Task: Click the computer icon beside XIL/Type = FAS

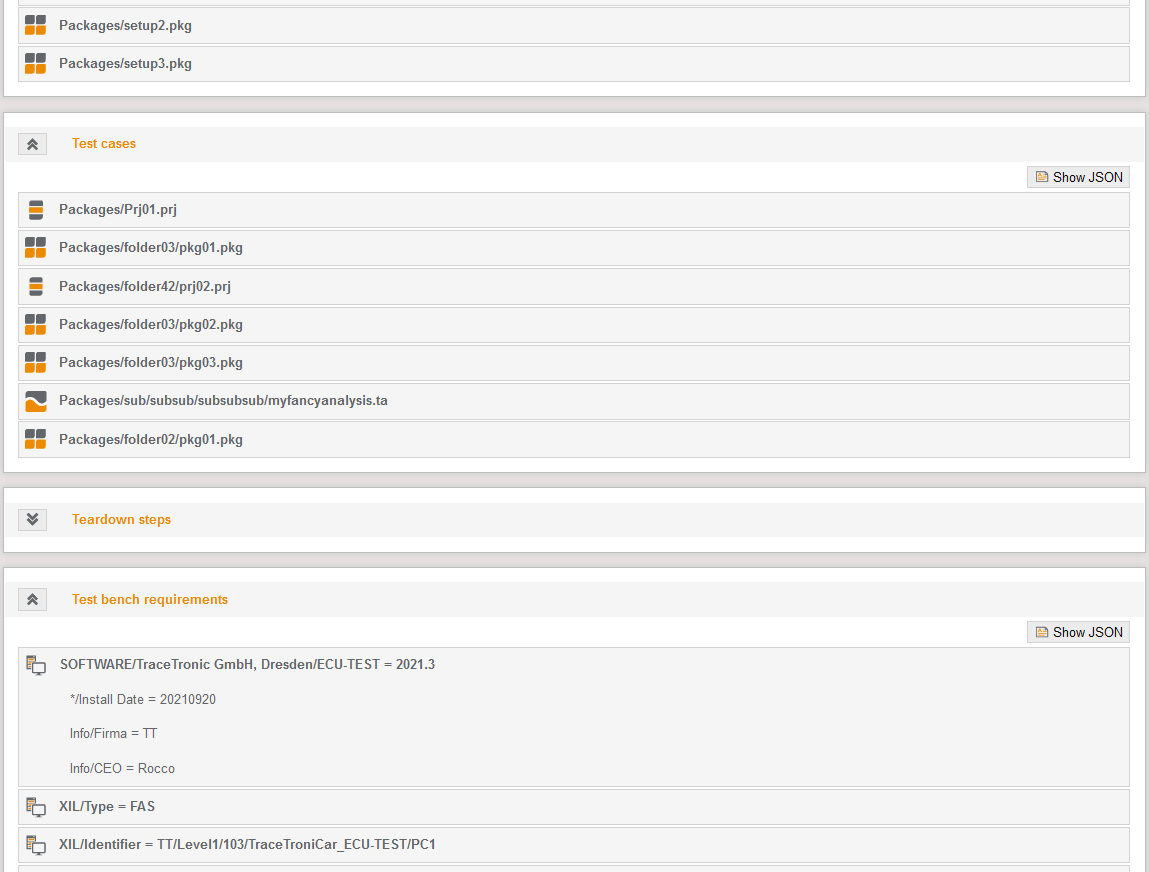Action: (x=36, y=807)
